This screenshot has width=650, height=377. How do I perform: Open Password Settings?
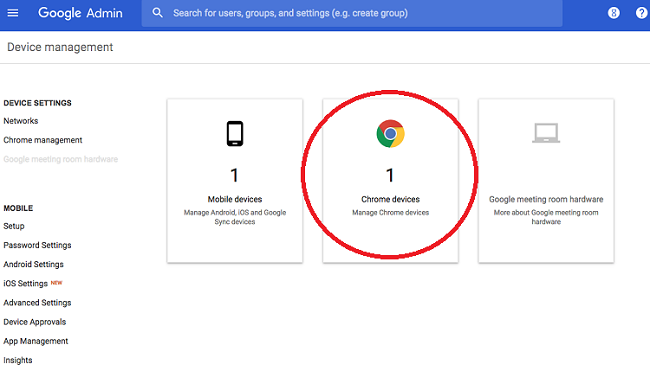click(37, 245)
